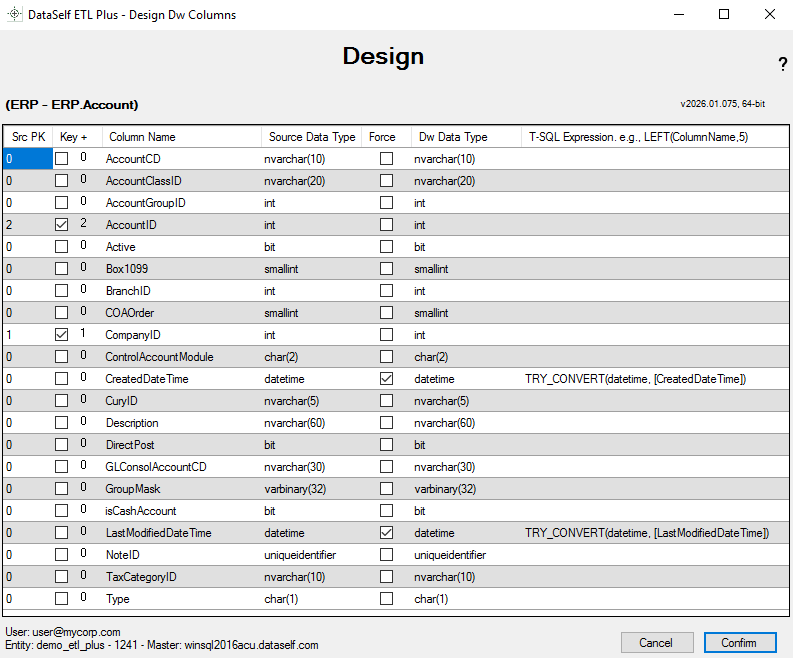Enable Force checkbox for Description row
Screen dimensions: 793x658
[x=386, y=423]
